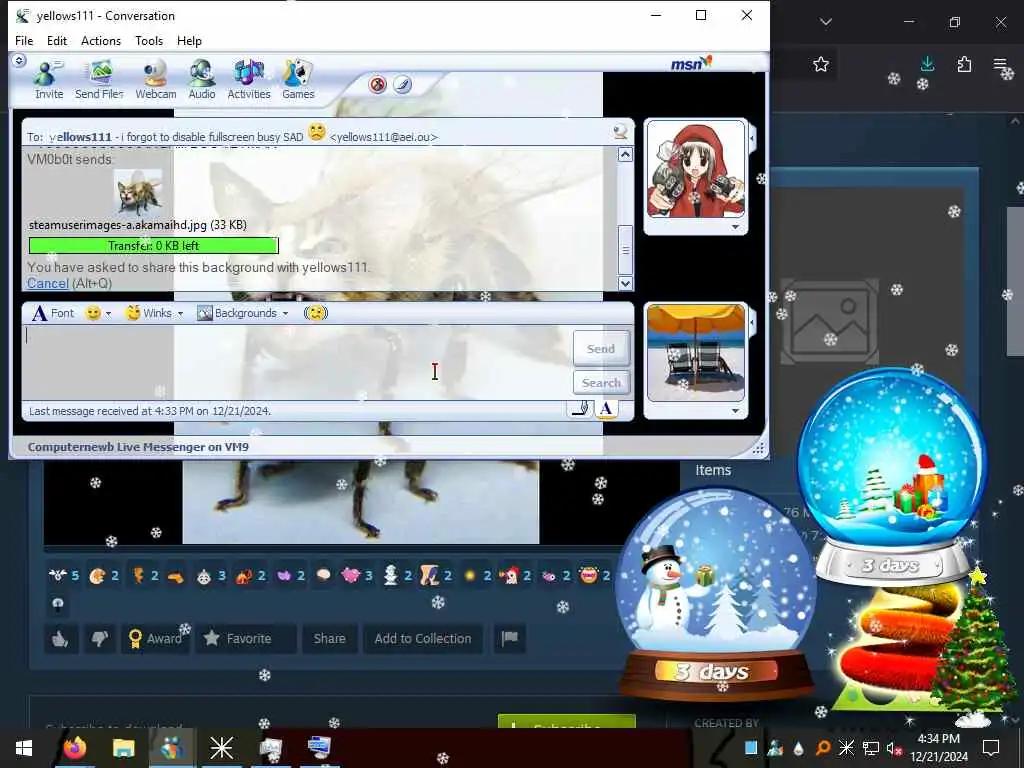Click the laughing face award emoji
This screenshot has height=768, width=1024.
pos(588,575)
